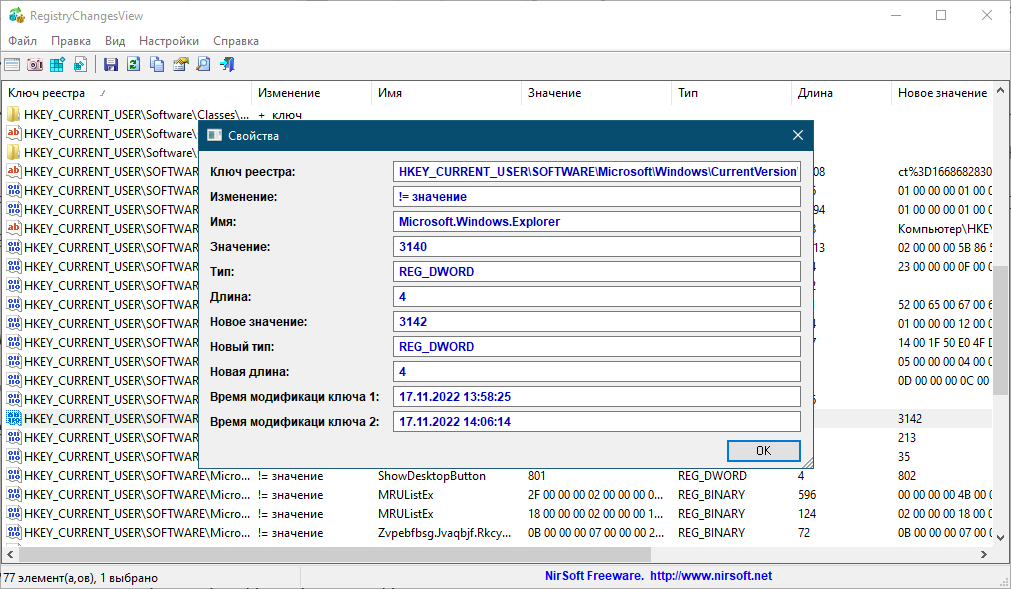Sort by the Новое значение column header
The height and width of the screenshot is (589, 1011).
[x=942, y=93]
